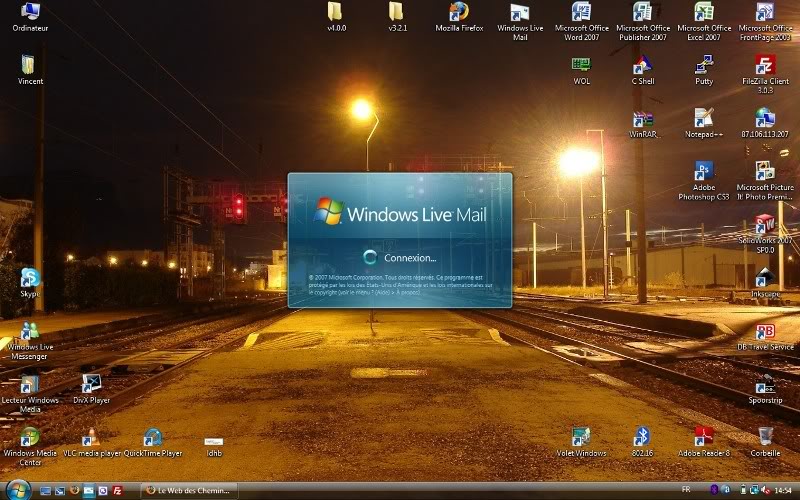Click Show Desktop in Quick Launch
The width and height of the screenshot is (800, 500).
click(x=45, y=491)
